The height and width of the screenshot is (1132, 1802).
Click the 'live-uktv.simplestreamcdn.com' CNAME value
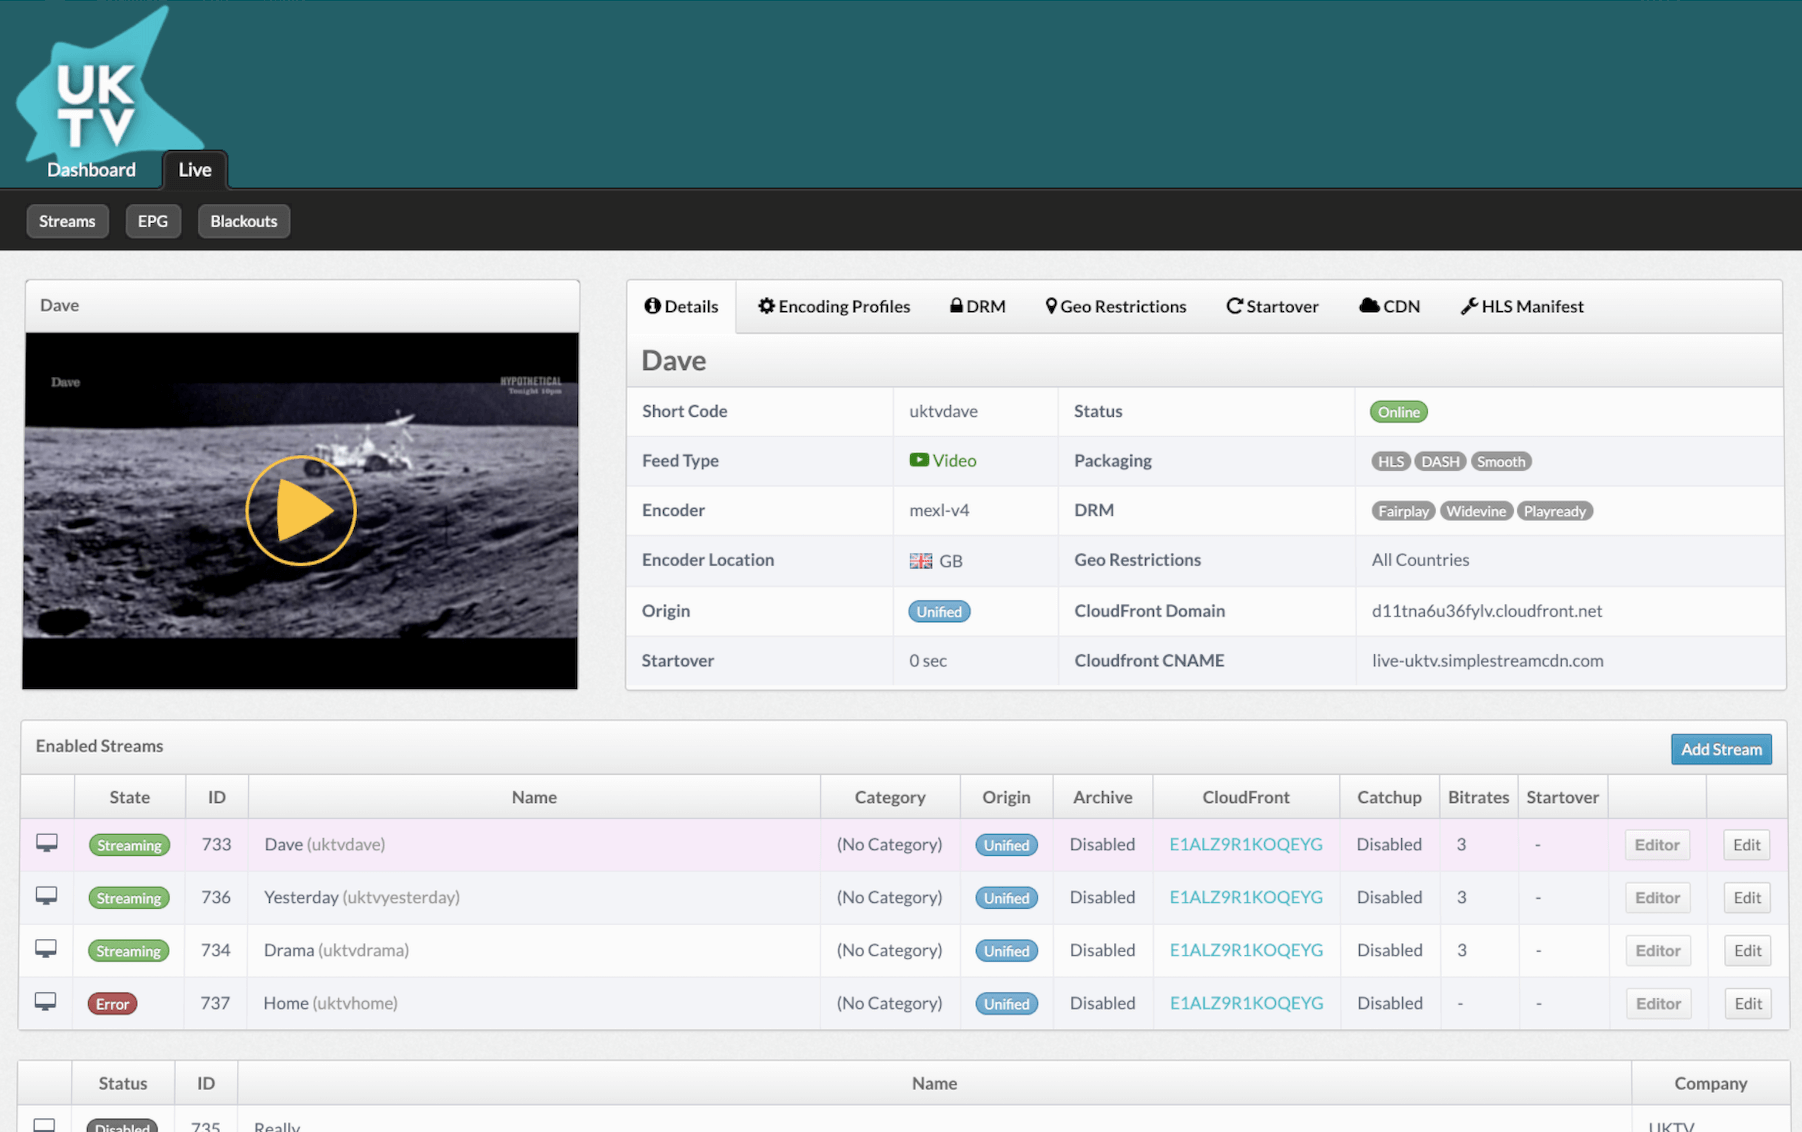click(1487, 660)
